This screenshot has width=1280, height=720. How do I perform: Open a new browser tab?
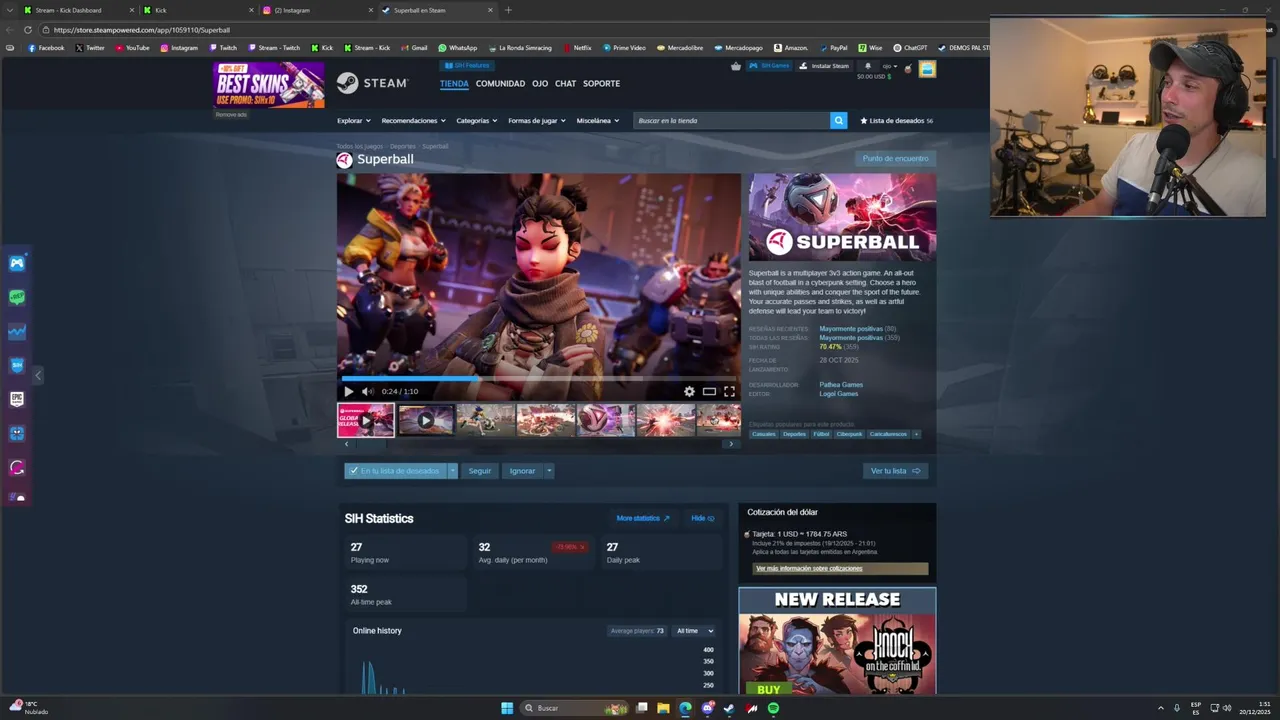pos(508,10)
